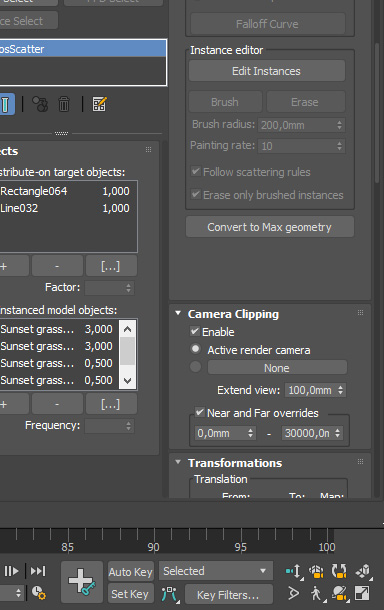Screen dimensions: 384x610
Task: Select Active render camera radio button
Action: coord(195,349)
